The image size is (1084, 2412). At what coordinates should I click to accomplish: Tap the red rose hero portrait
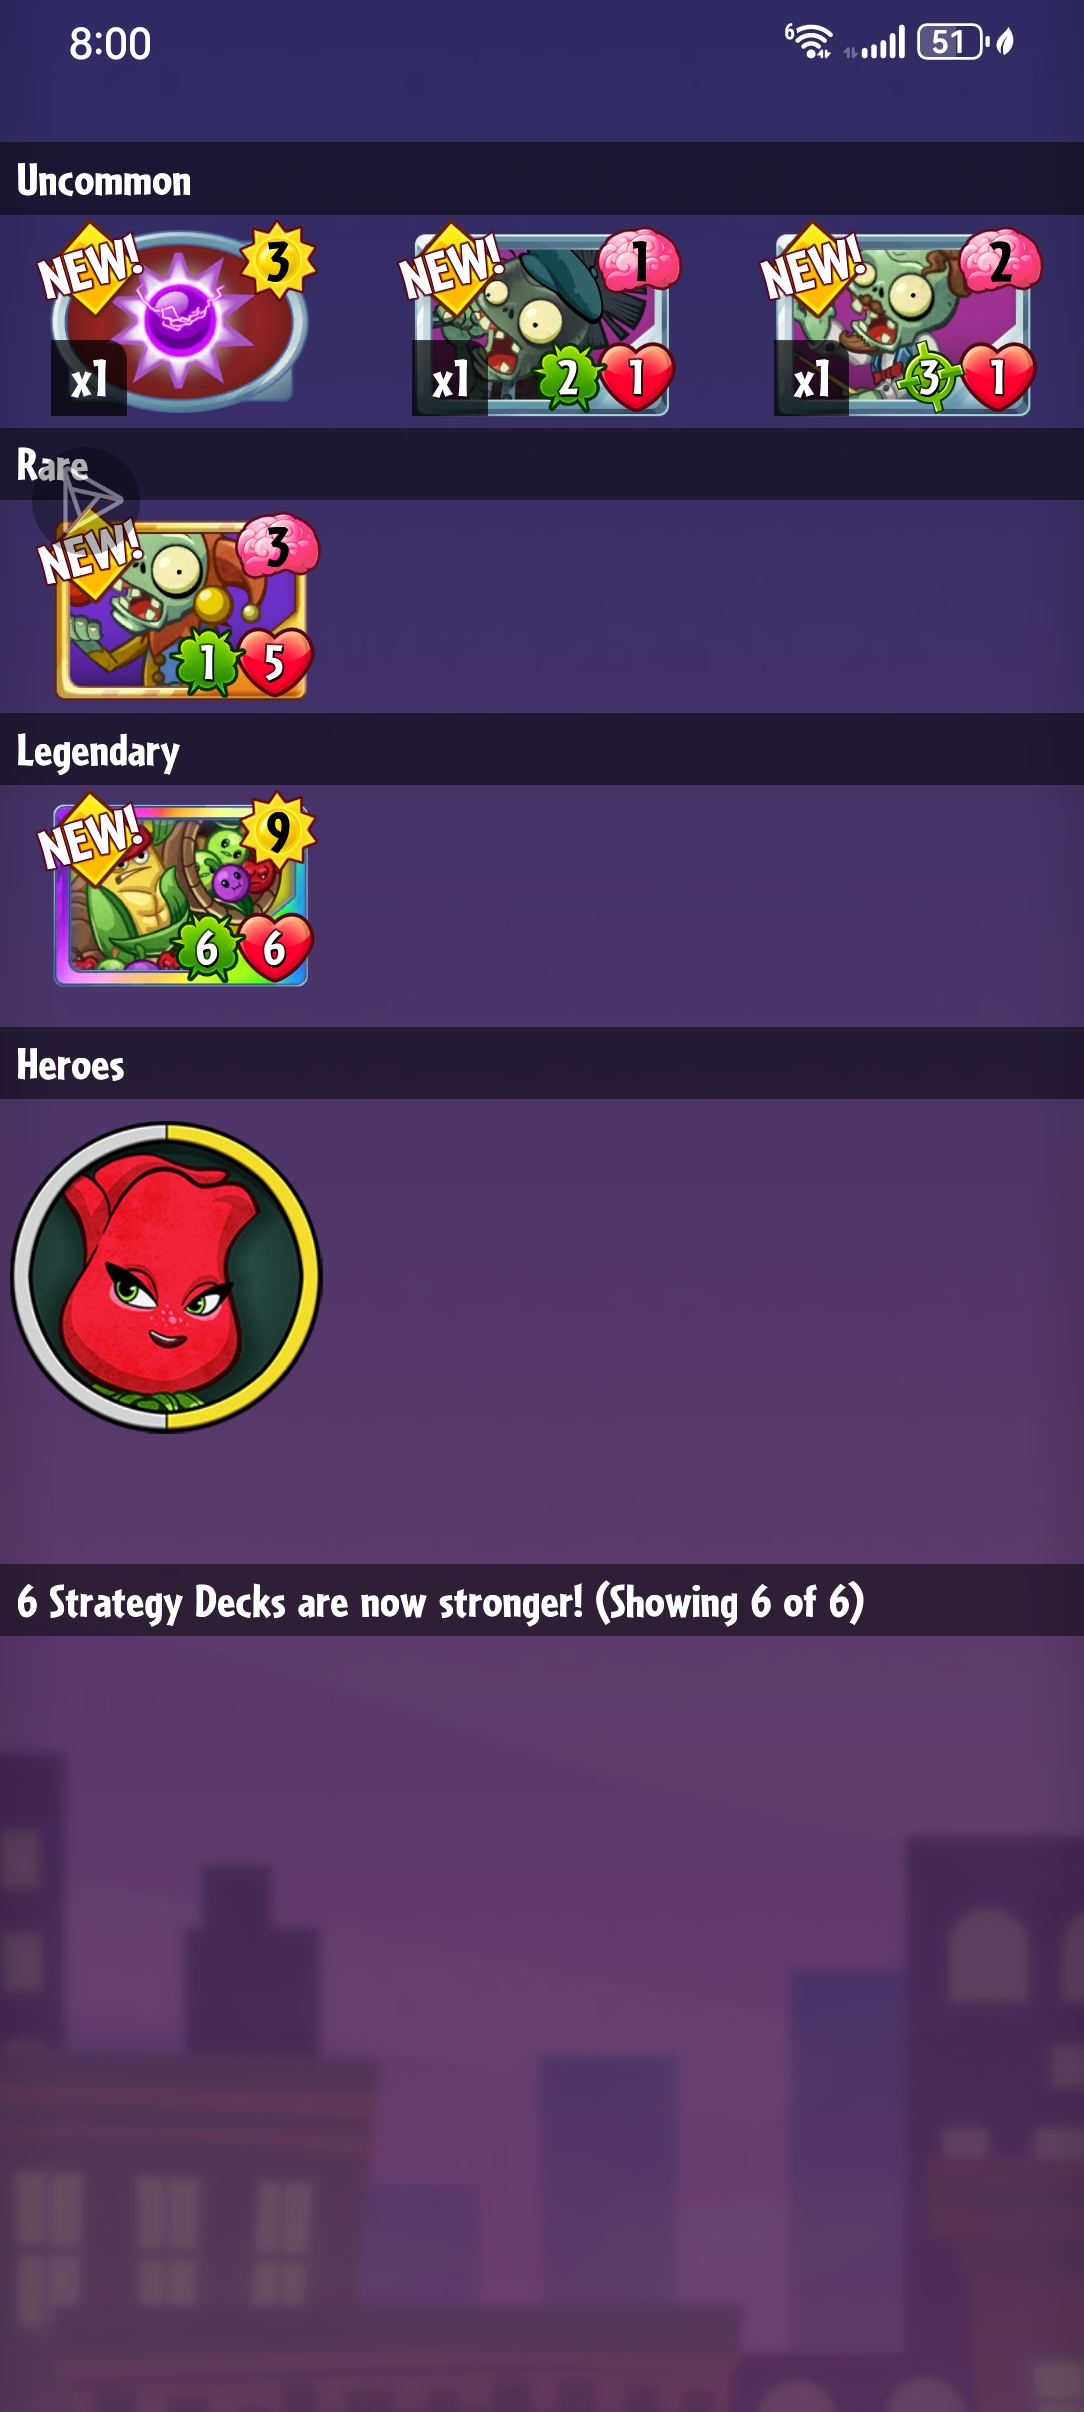[166, 1277]
